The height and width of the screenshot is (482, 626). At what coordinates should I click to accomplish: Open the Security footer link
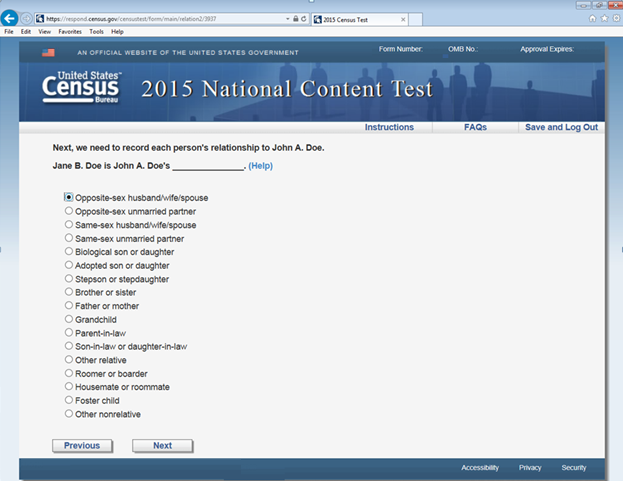574,468
